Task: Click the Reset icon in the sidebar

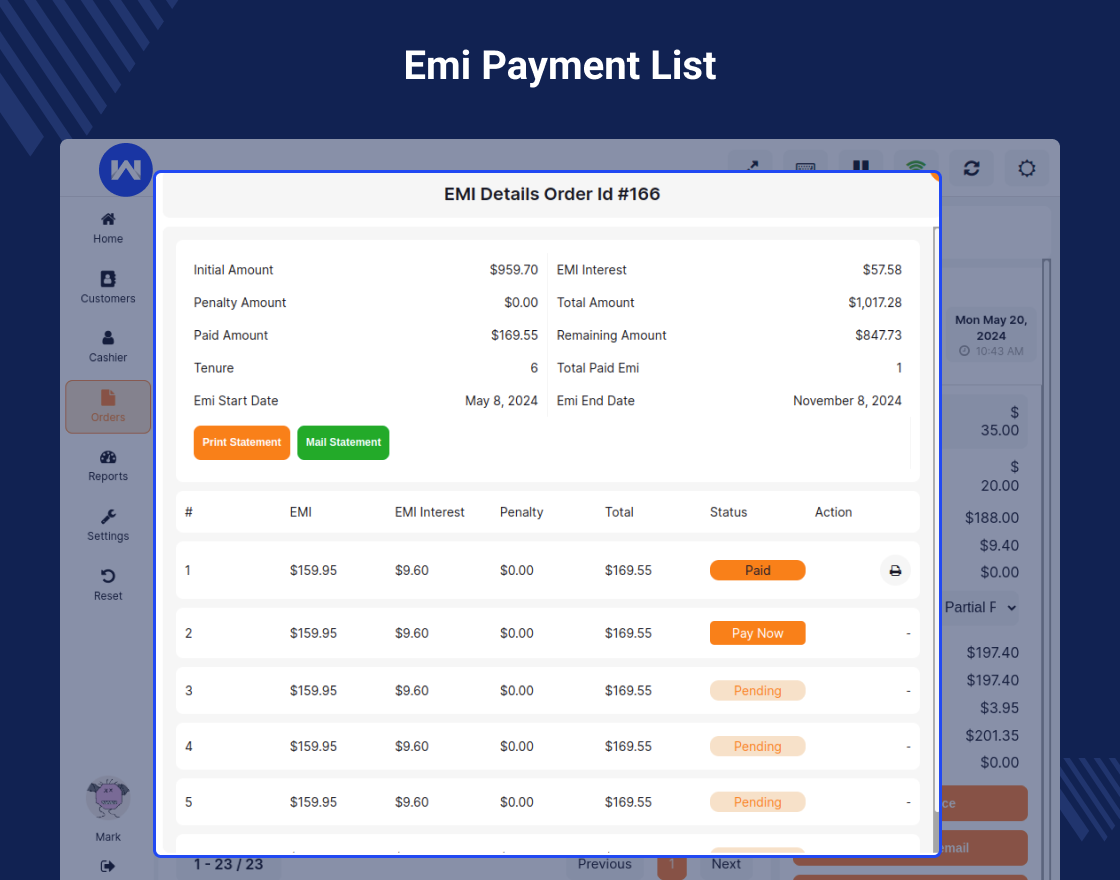Action: pos(107,583)
